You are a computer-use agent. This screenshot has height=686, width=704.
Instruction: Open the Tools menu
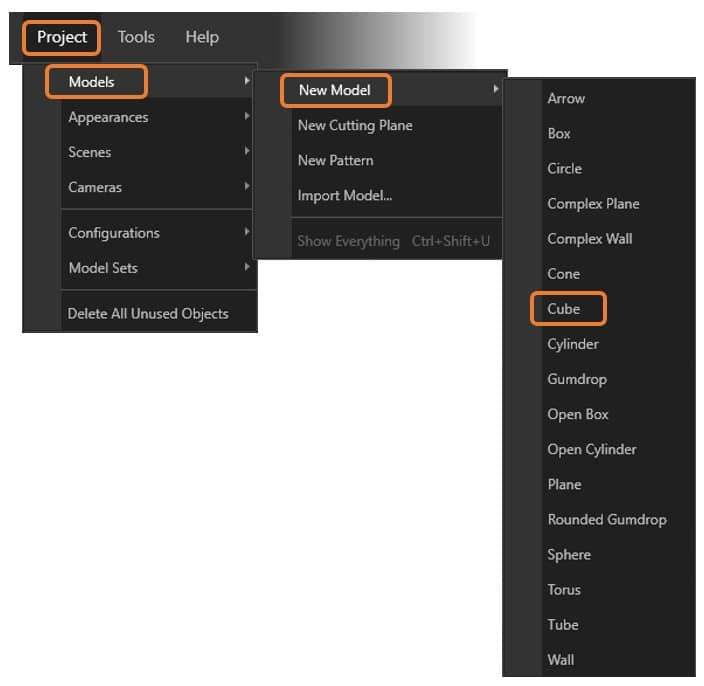[136, 37]
